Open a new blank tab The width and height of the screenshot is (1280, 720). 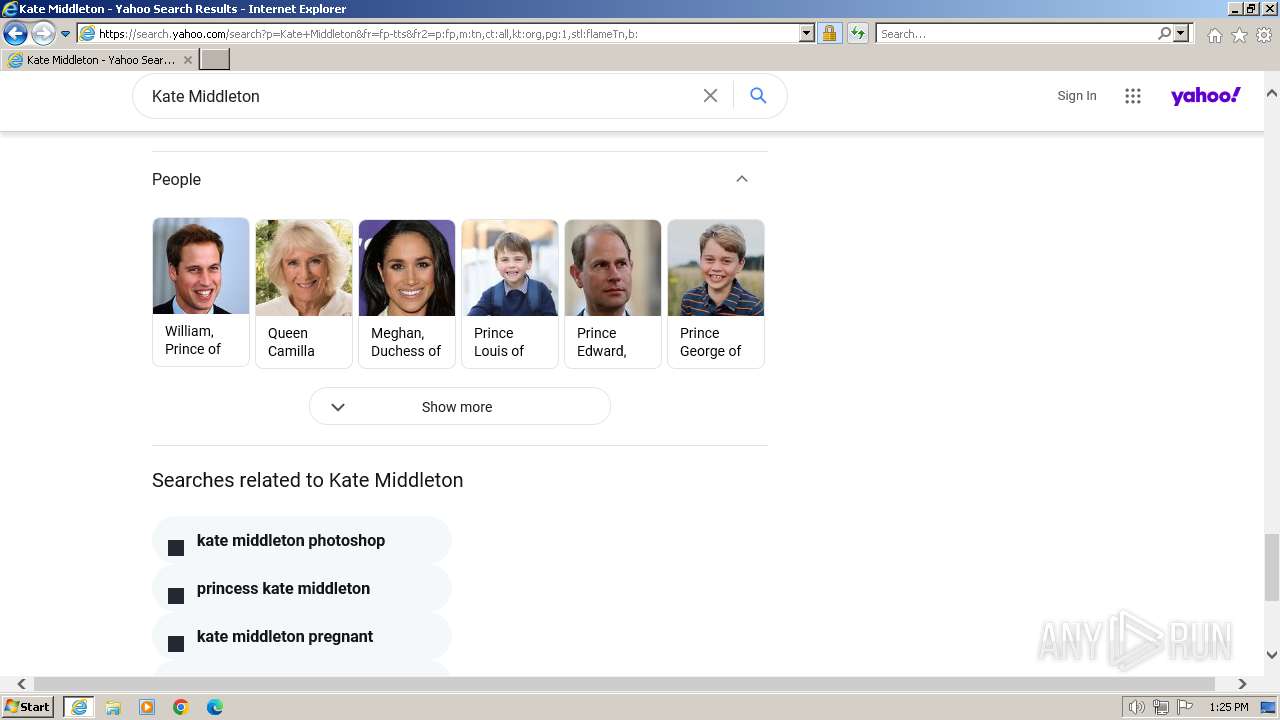pos(215,60)
